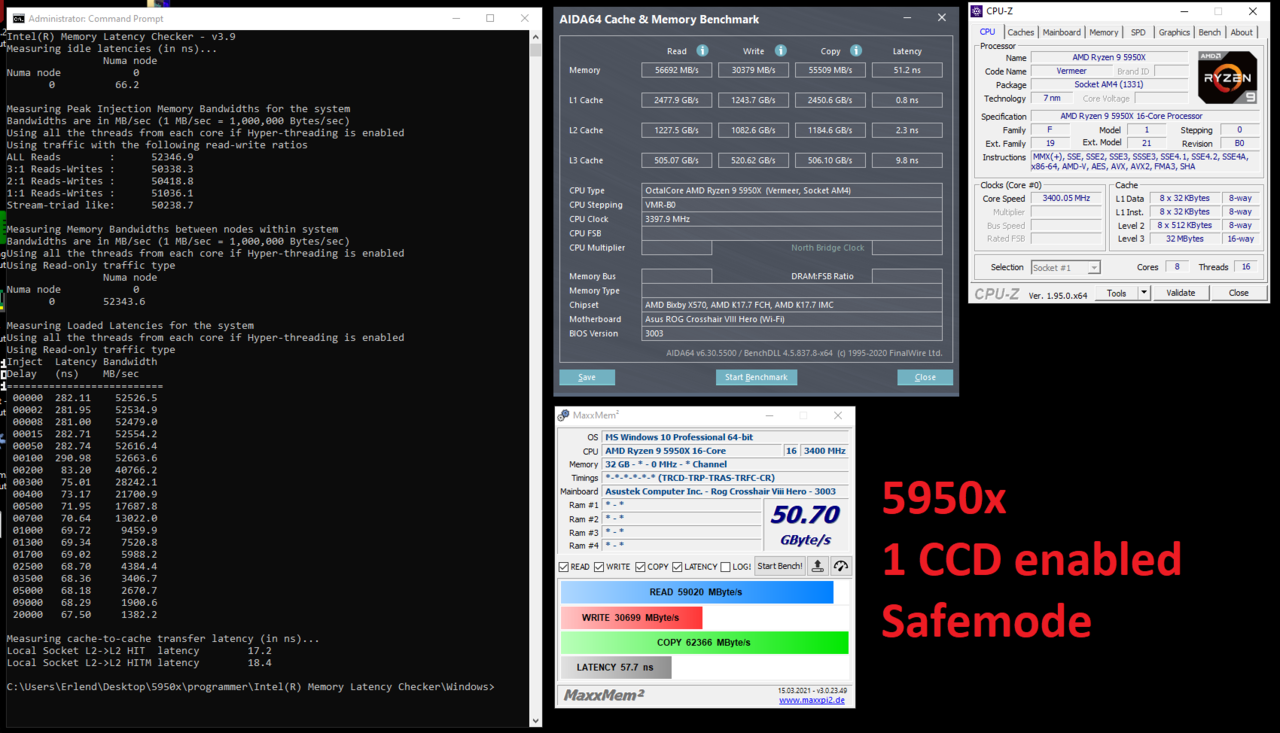Viewport: 1280px width, 733px height.
Task: Open the www.maxxpi2.de link in MaxxMem
Action: 812,700
